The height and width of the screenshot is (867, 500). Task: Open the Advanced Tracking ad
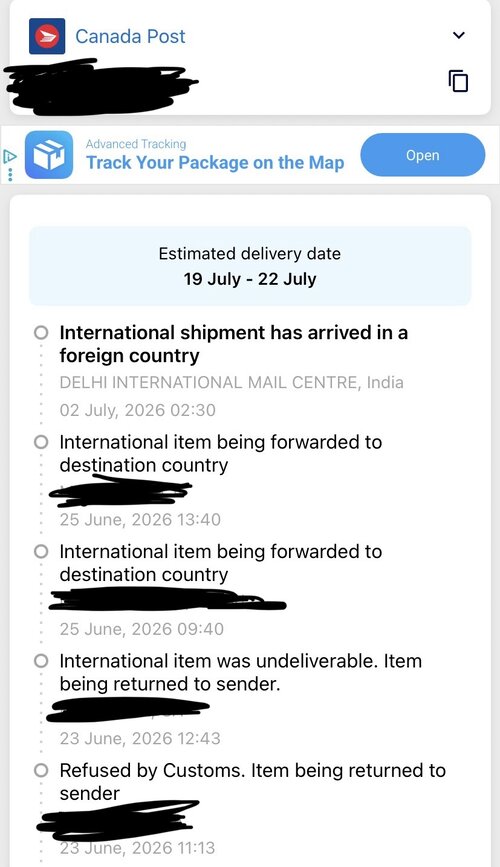423,155
